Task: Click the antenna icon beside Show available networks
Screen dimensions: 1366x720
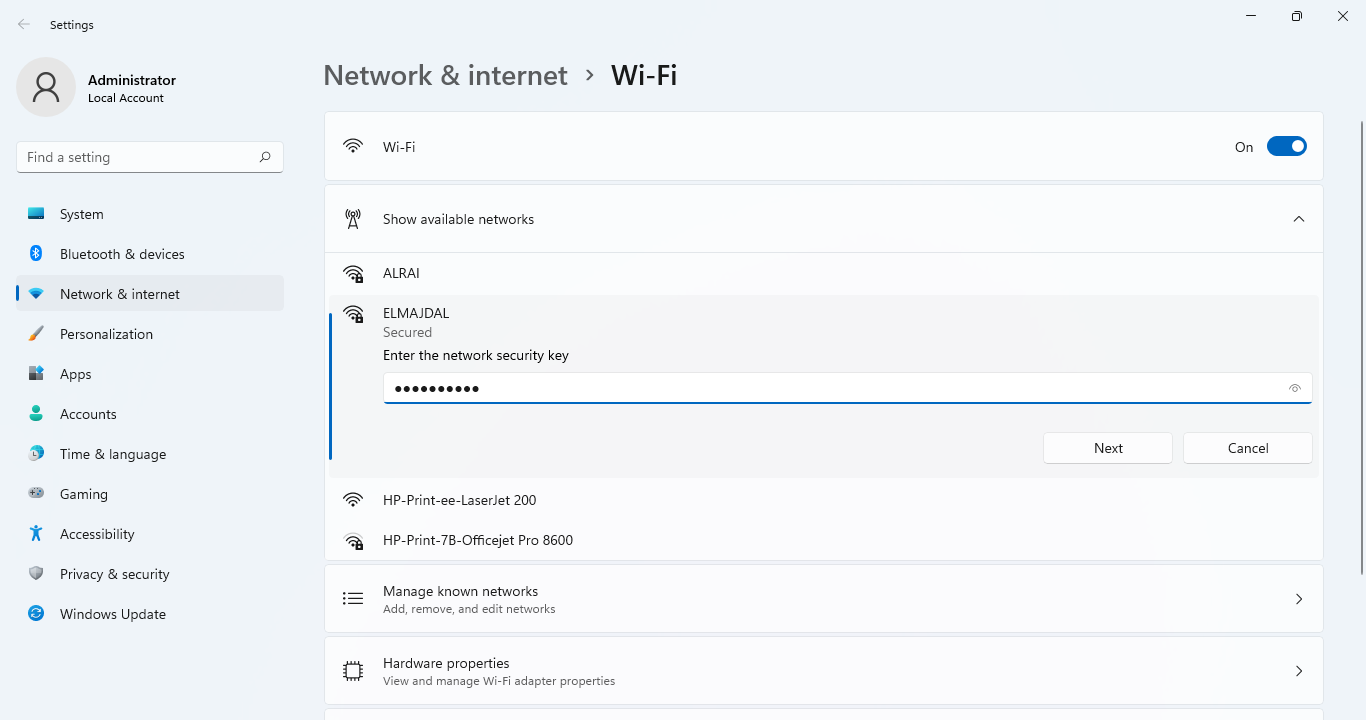Action: 353,218
